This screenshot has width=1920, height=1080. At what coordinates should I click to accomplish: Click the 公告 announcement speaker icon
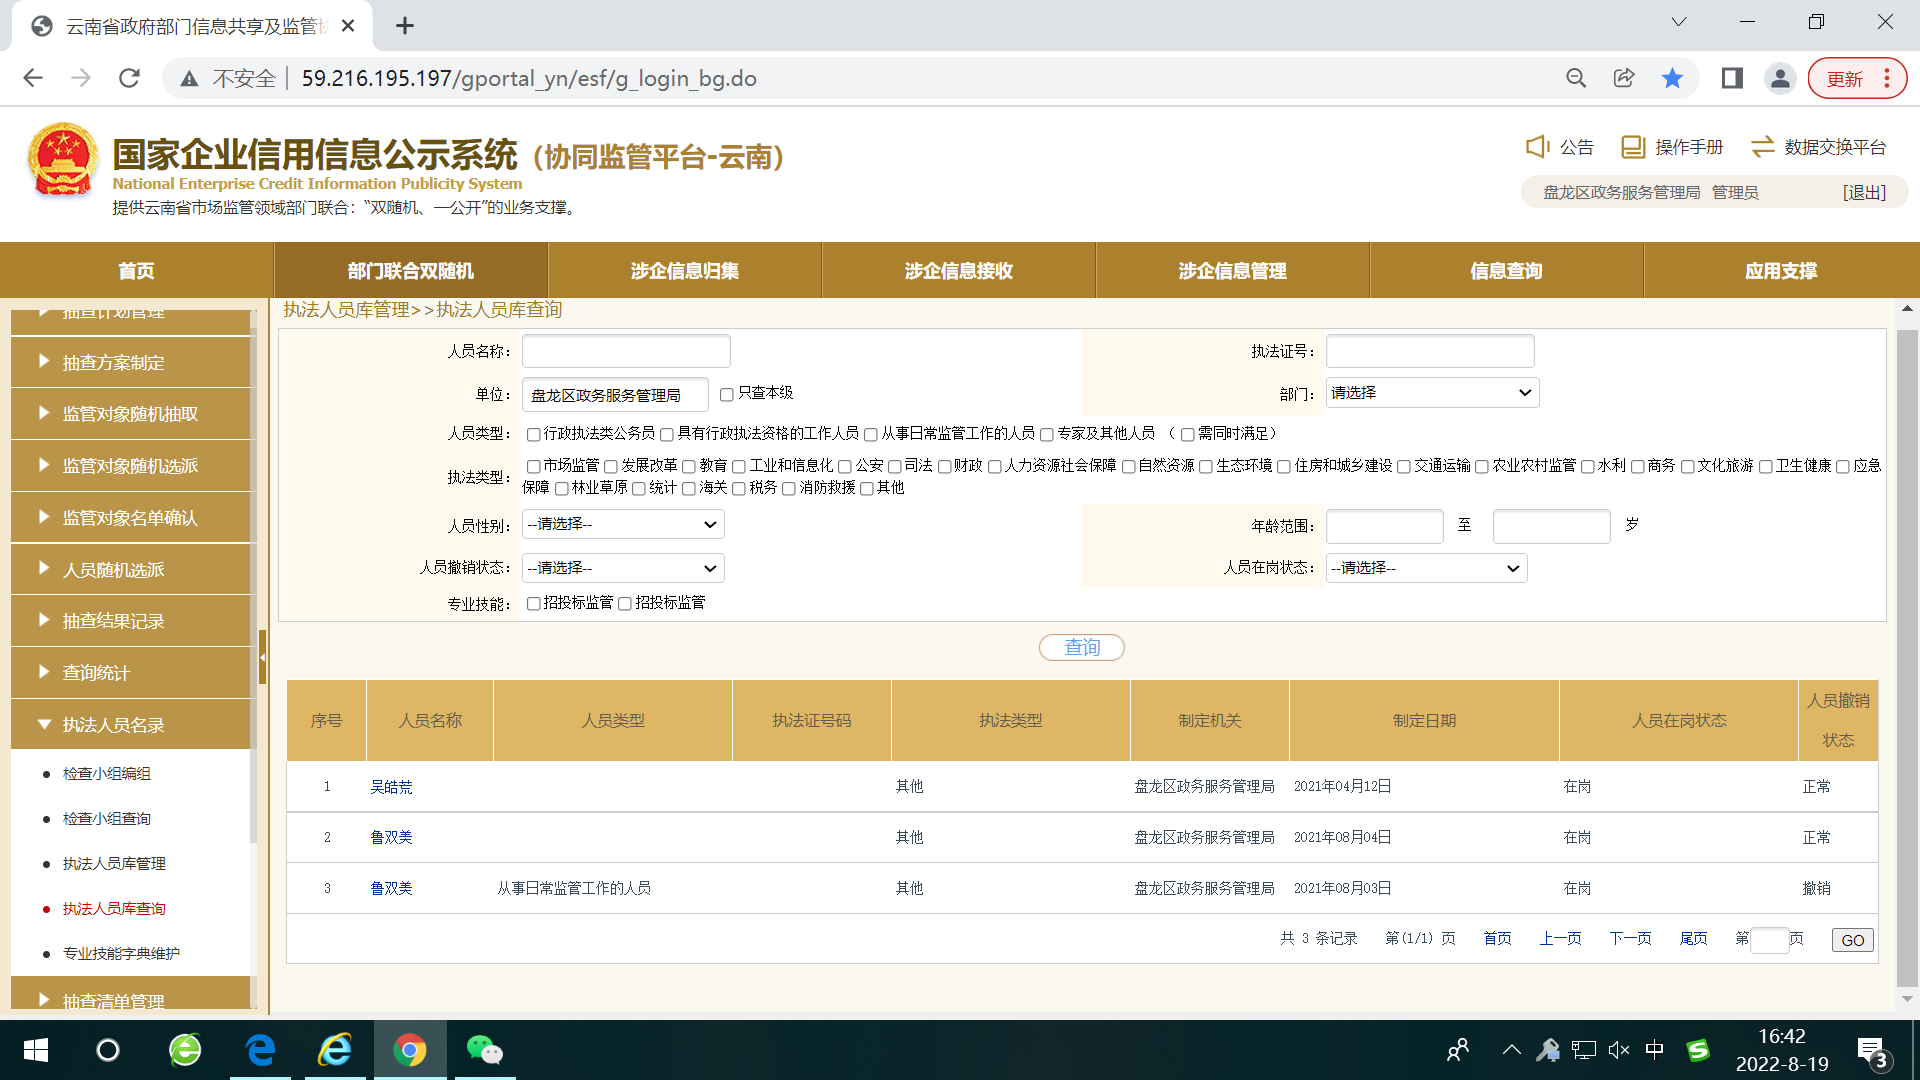(1536, 147)
